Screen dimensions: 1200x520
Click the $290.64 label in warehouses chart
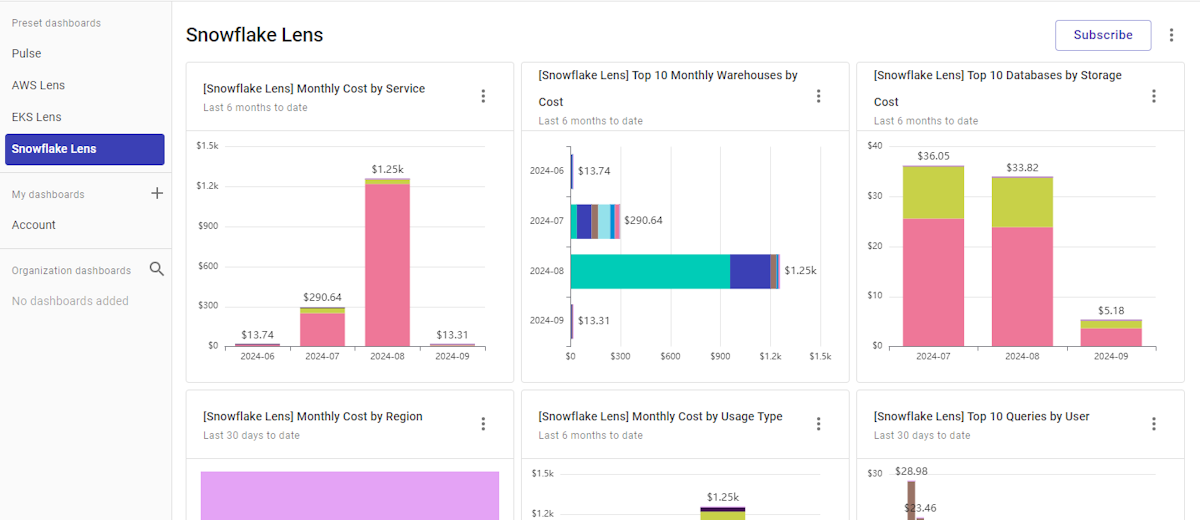pos(643,221)
